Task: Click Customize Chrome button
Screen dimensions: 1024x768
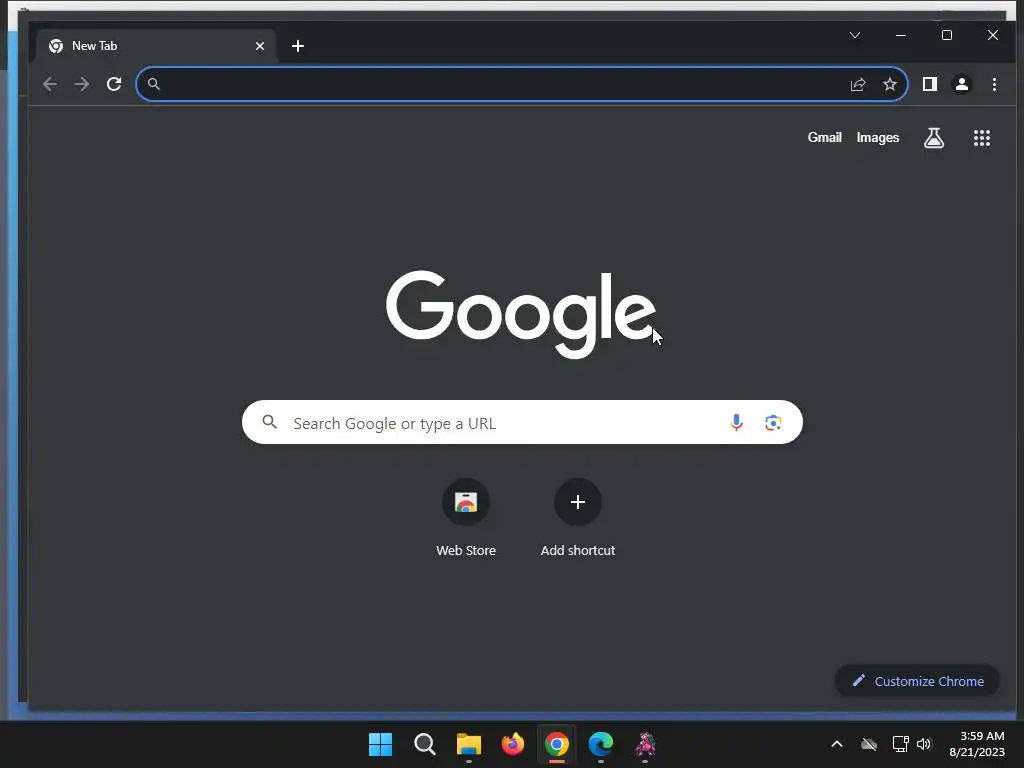Action: [918, 680]
